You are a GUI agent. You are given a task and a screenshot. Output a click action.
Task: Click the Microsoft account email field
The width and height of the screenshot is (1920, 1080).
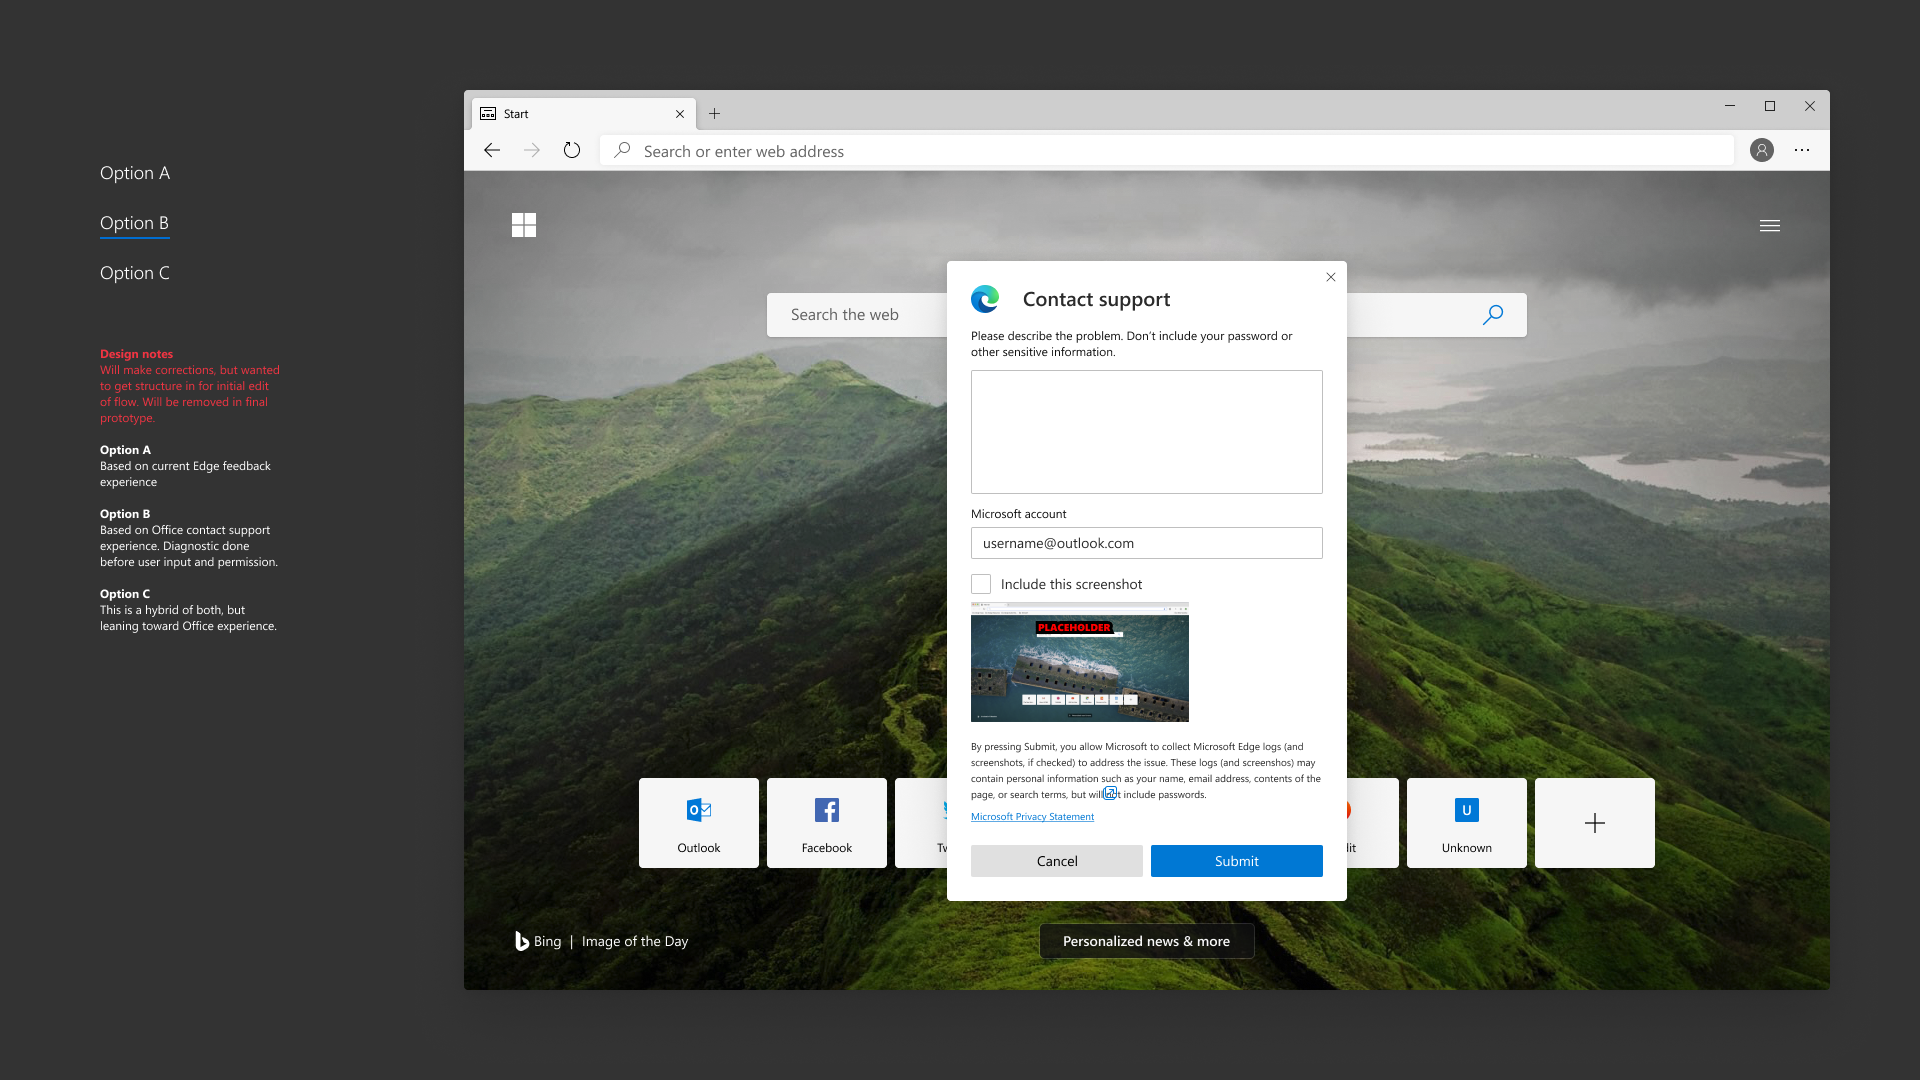[1147, 543]
